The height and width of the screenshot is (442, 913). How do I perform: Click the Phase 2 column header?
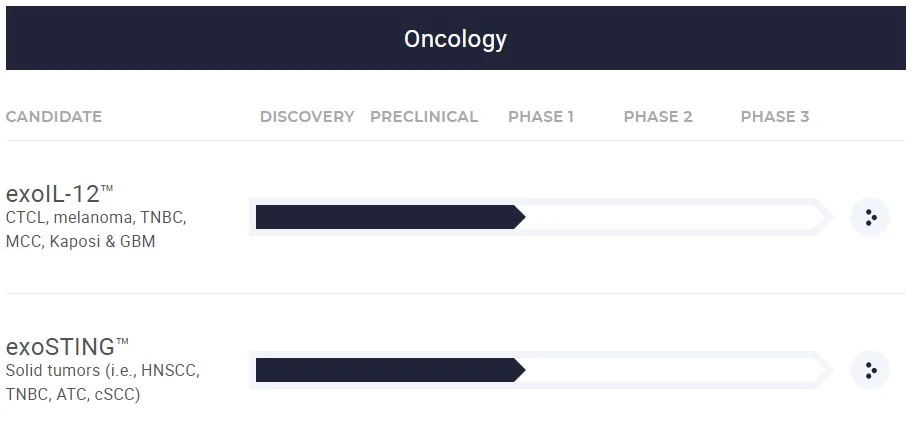click(658, 117)
